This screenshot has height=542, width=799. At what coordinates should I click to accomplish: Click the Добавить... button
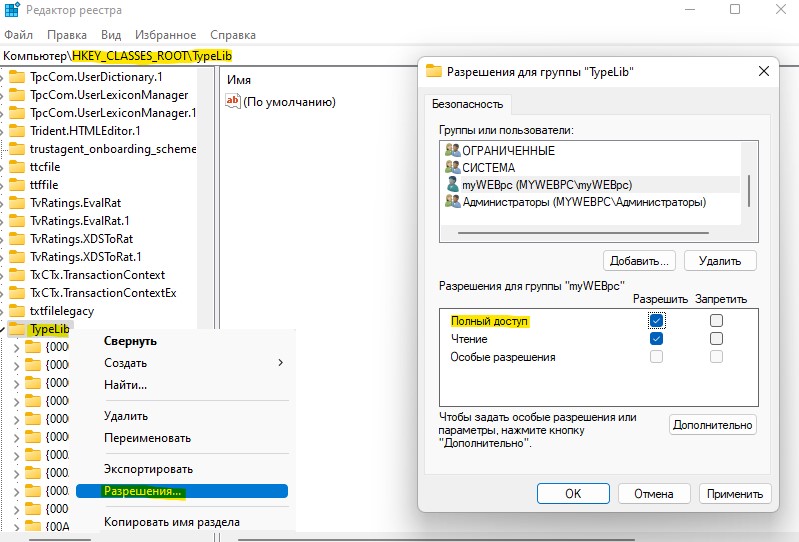tap(639, 261)
